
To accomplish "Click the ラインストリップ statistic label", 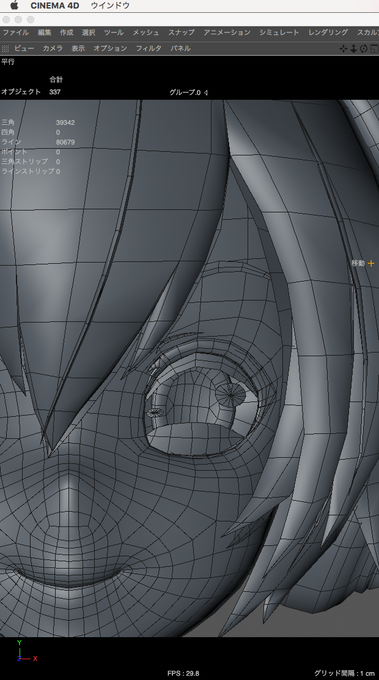I will (28, 171).
